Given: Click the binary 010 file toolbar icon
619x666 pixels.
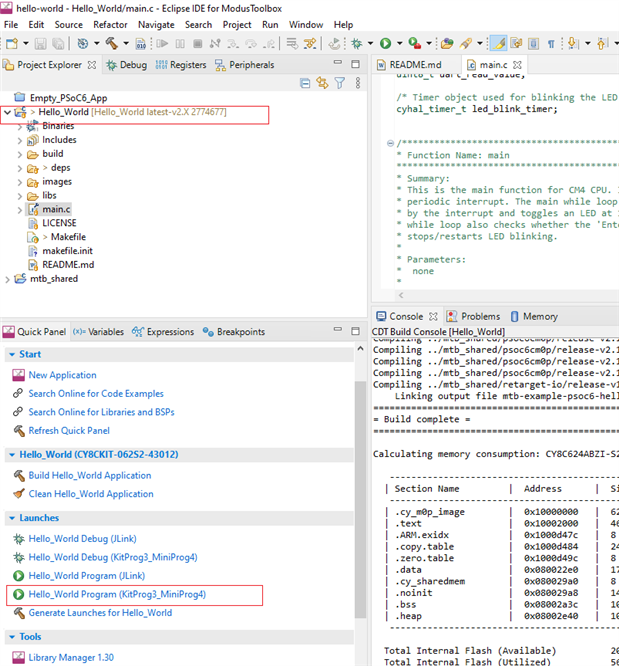Looking at the screenshot, I should coord(141,43).
